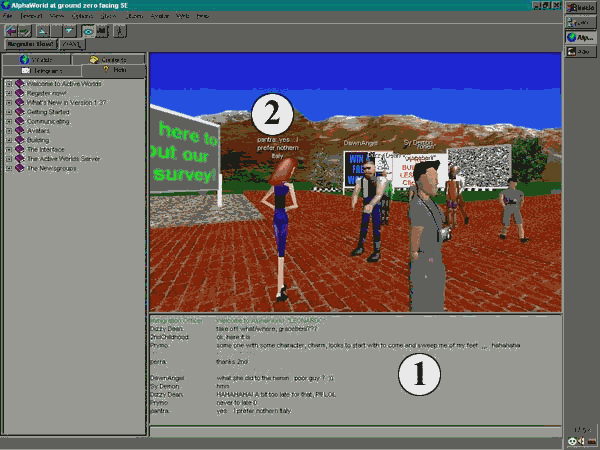Switch to the Contacts tab

(x=108, y=60)
